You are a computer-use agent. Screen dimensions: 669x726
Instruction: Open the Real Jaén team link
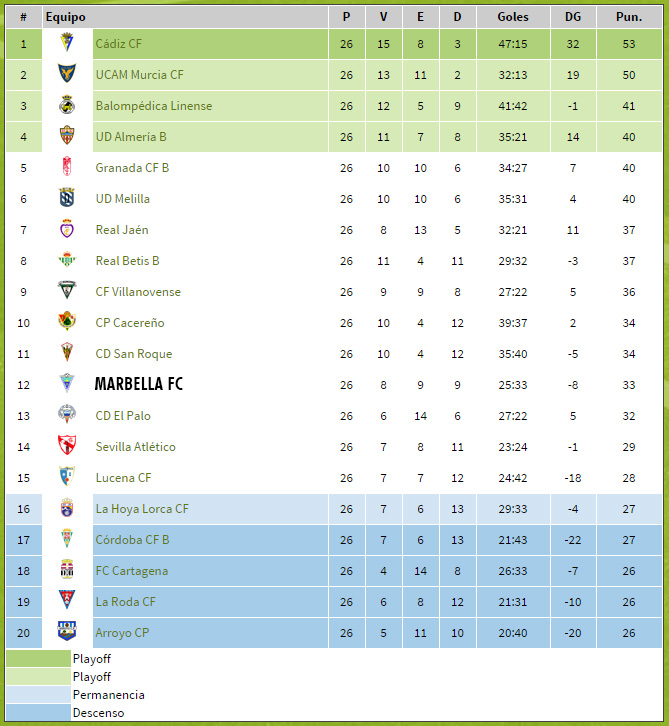point(122,230)
